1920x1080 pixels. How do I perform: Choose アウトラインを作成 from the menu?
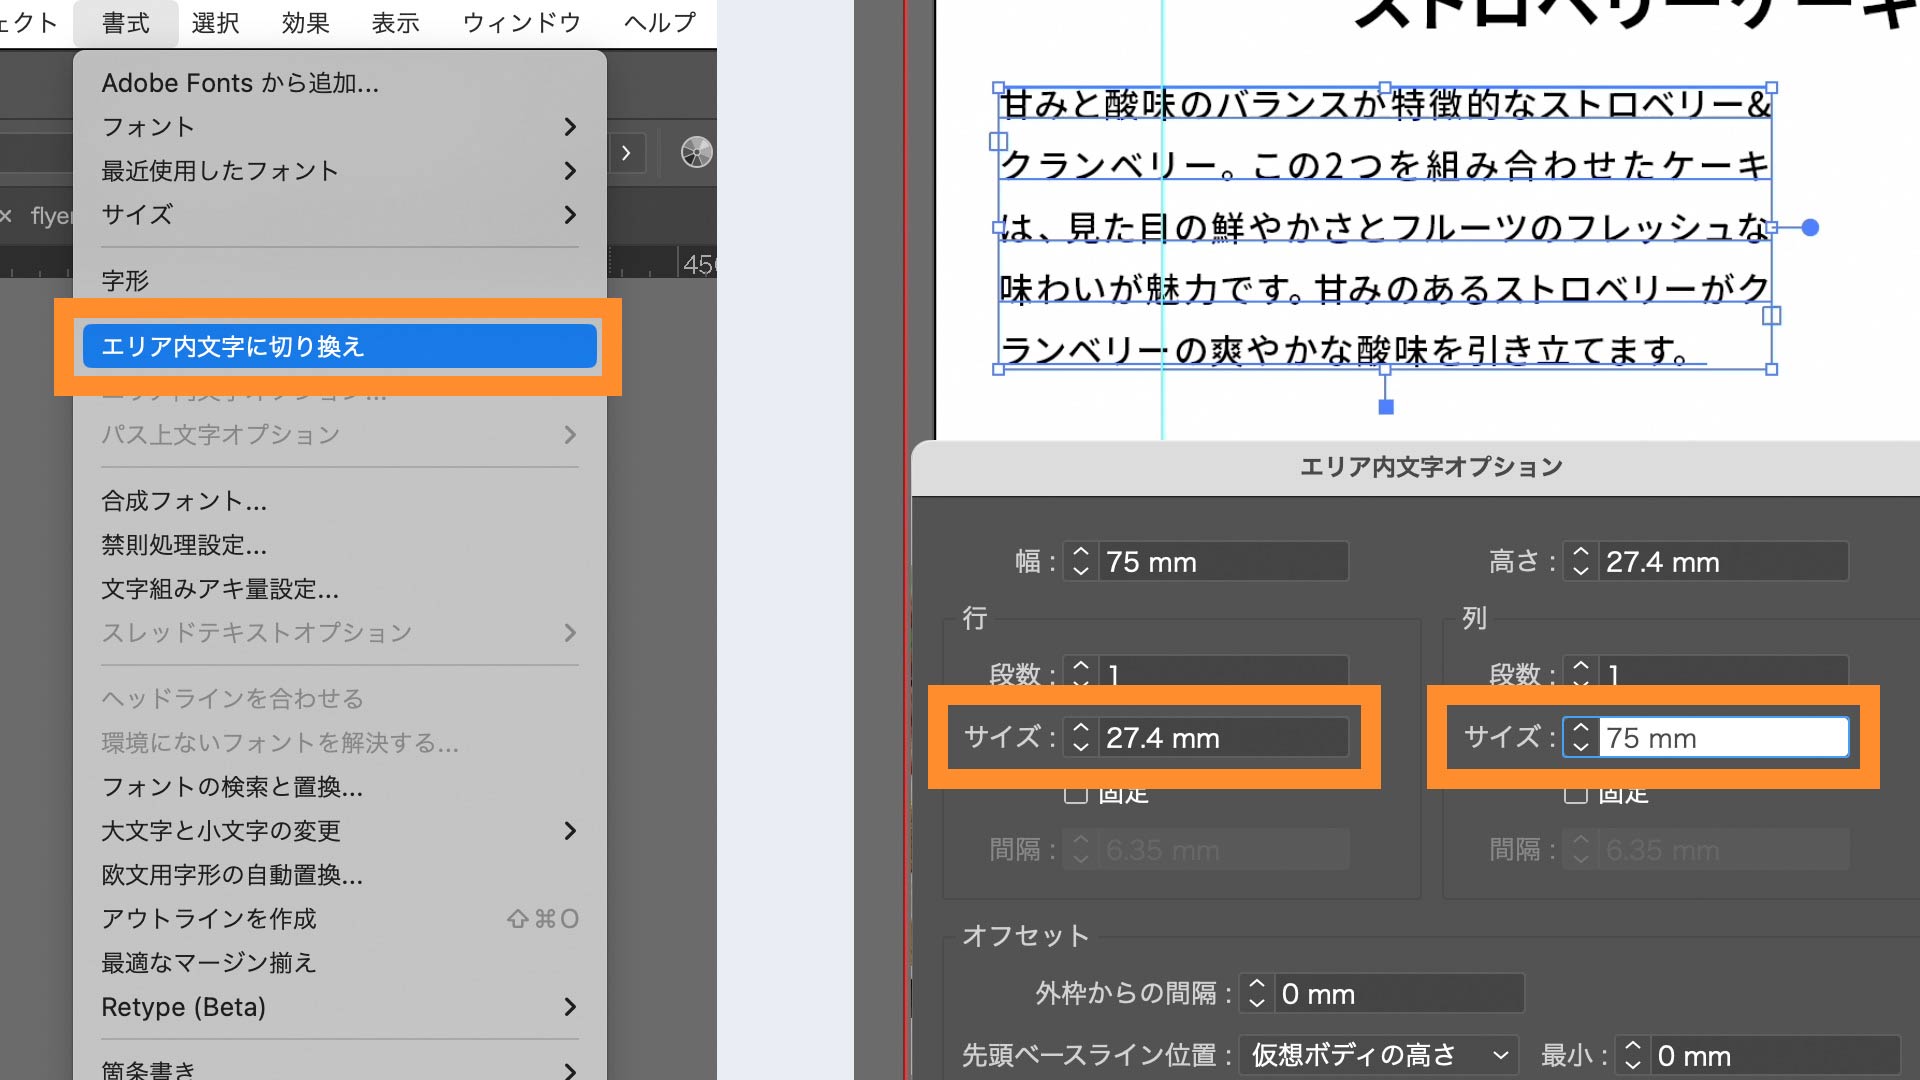[x=209, y=919]
